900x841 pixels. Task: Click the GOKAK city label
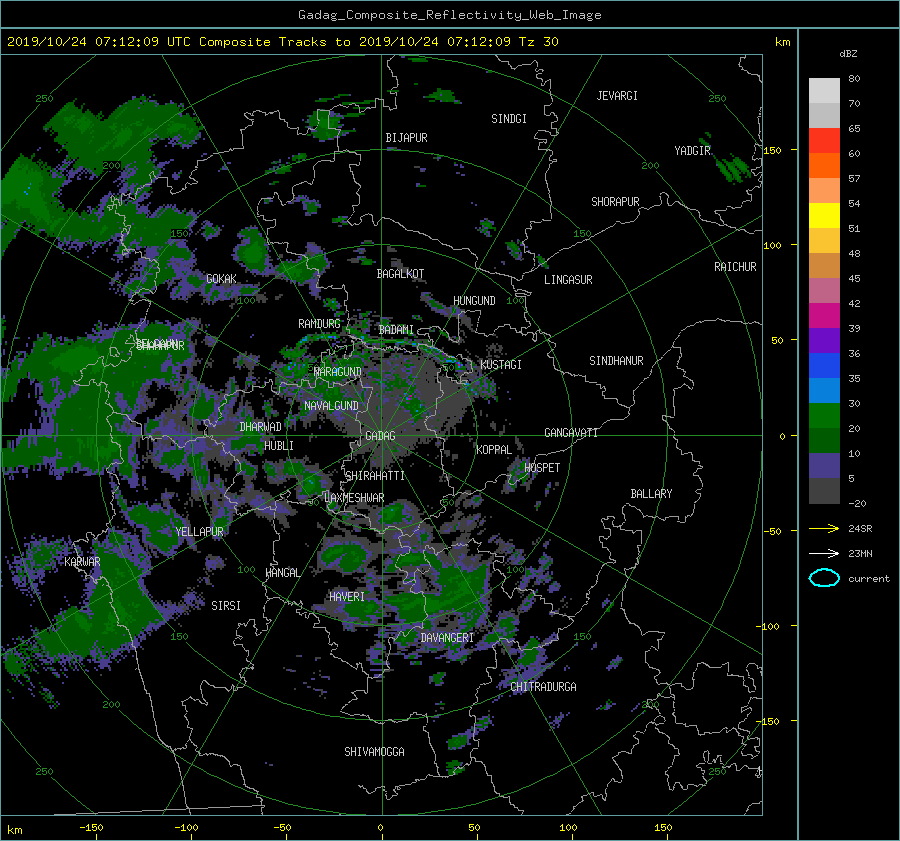point(222,279)
